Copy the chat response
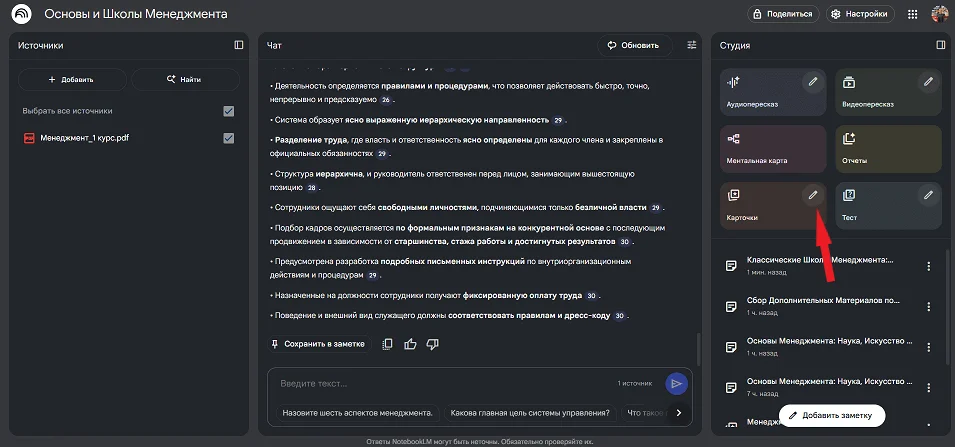 [x=387, y=344]
